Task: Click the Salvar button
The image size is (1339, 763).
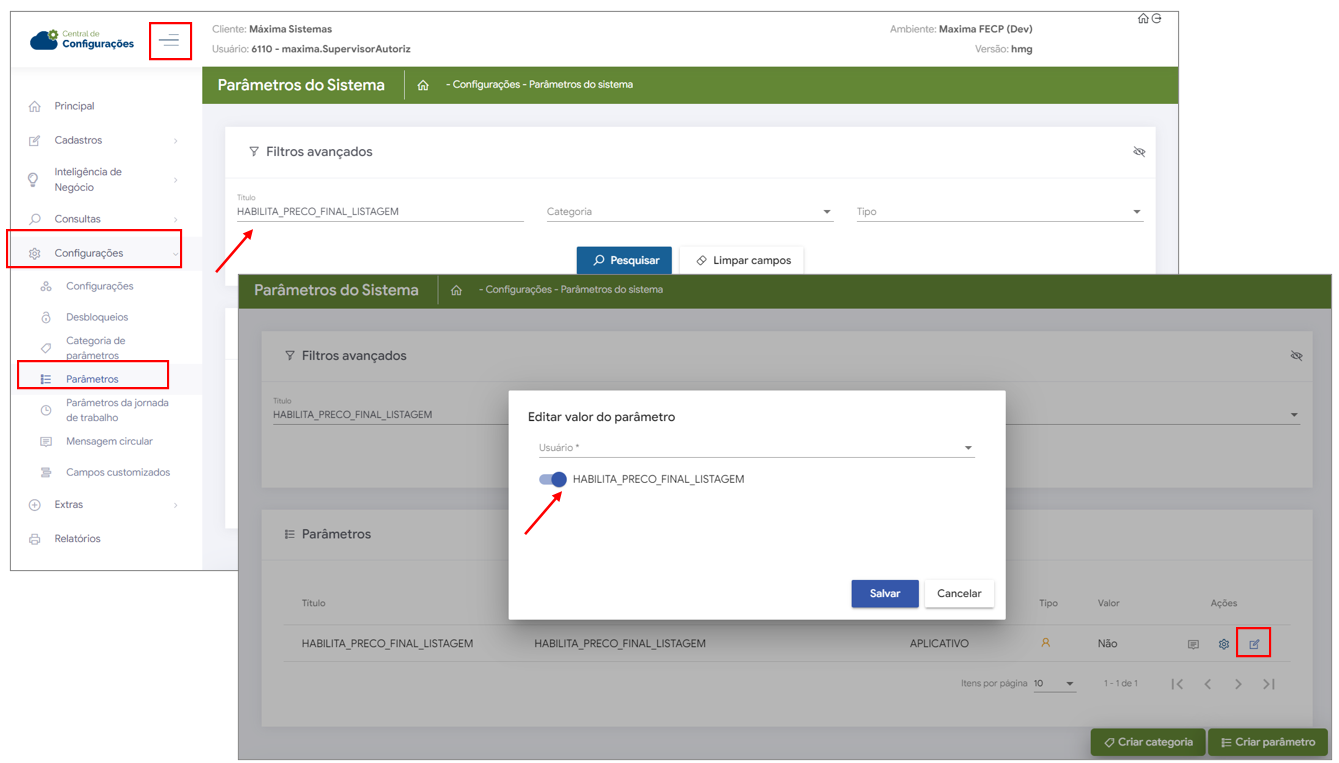Action: point(884,593)
